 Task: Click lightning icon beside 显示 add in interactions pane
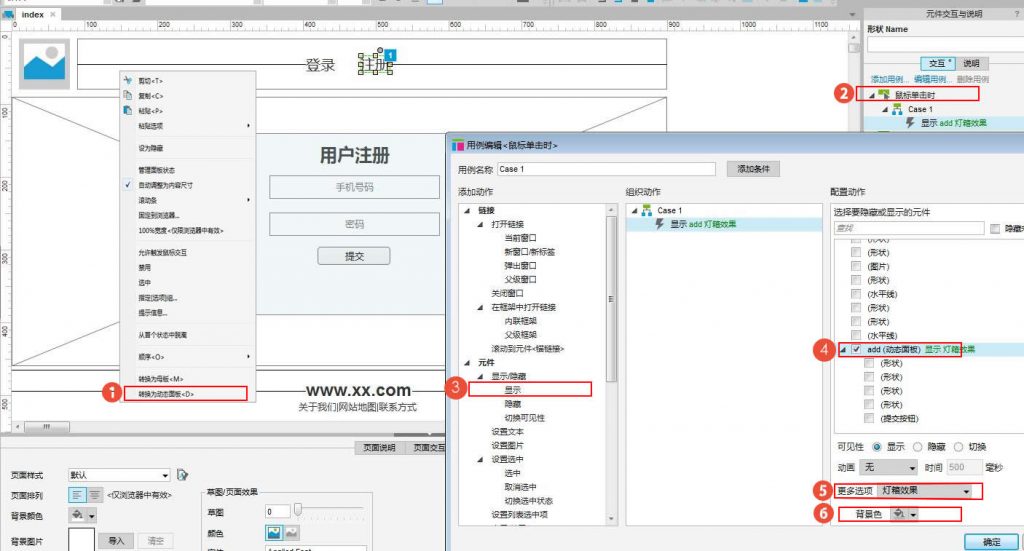pyautogui.click(x=910, y=123)
